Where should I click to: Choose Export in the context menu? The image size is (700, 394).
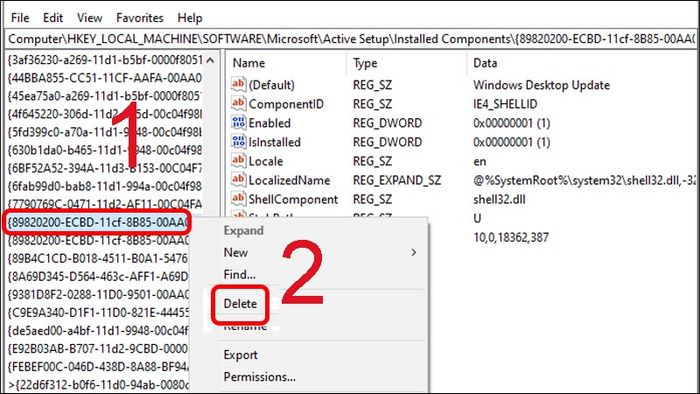(241, 355)
